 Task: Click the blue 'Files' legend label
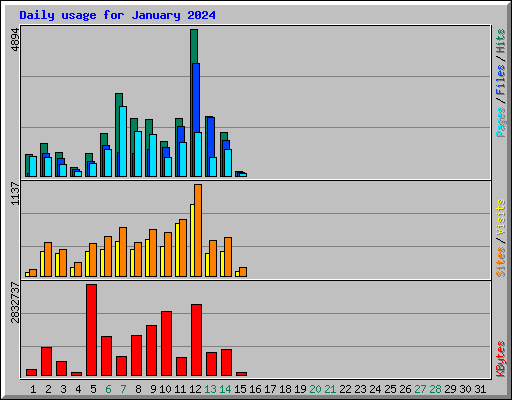[501, 80]
